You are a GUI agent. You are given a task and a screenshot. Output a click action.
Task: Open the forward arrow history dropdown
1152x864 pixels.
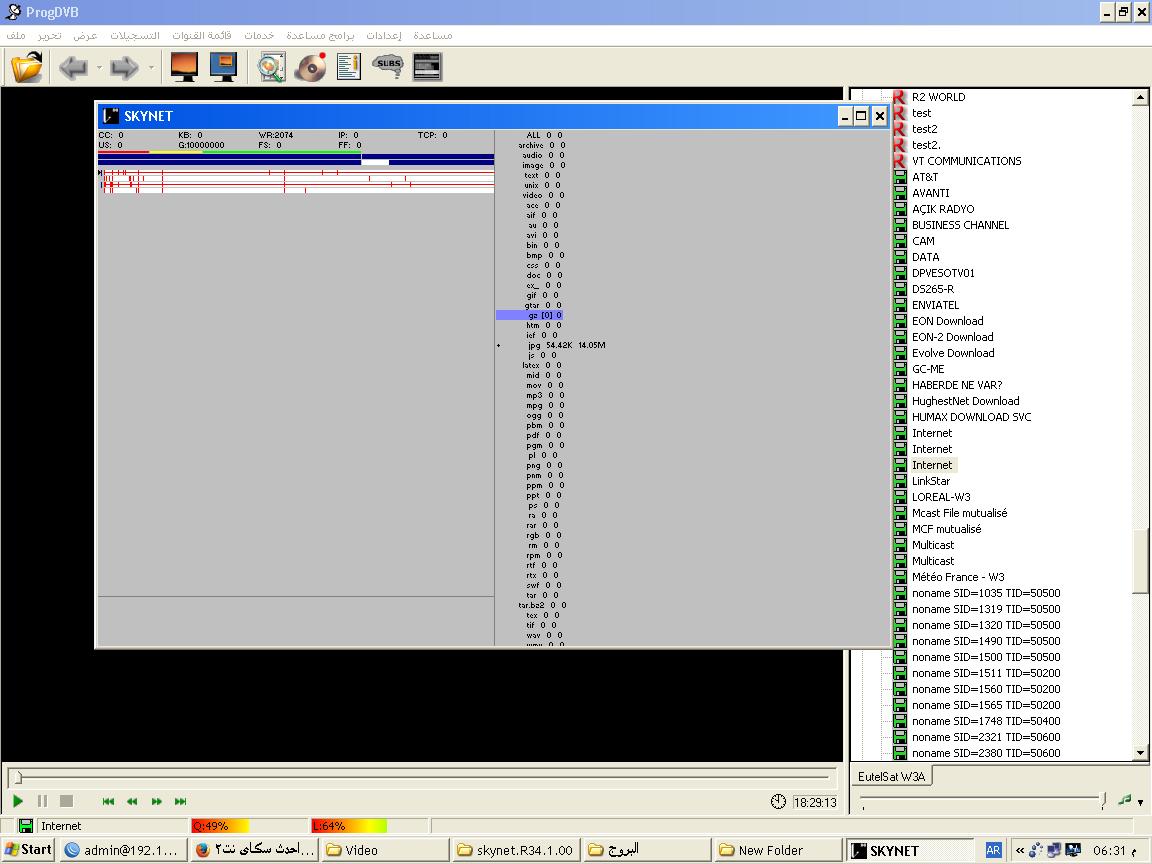[151, 68]
